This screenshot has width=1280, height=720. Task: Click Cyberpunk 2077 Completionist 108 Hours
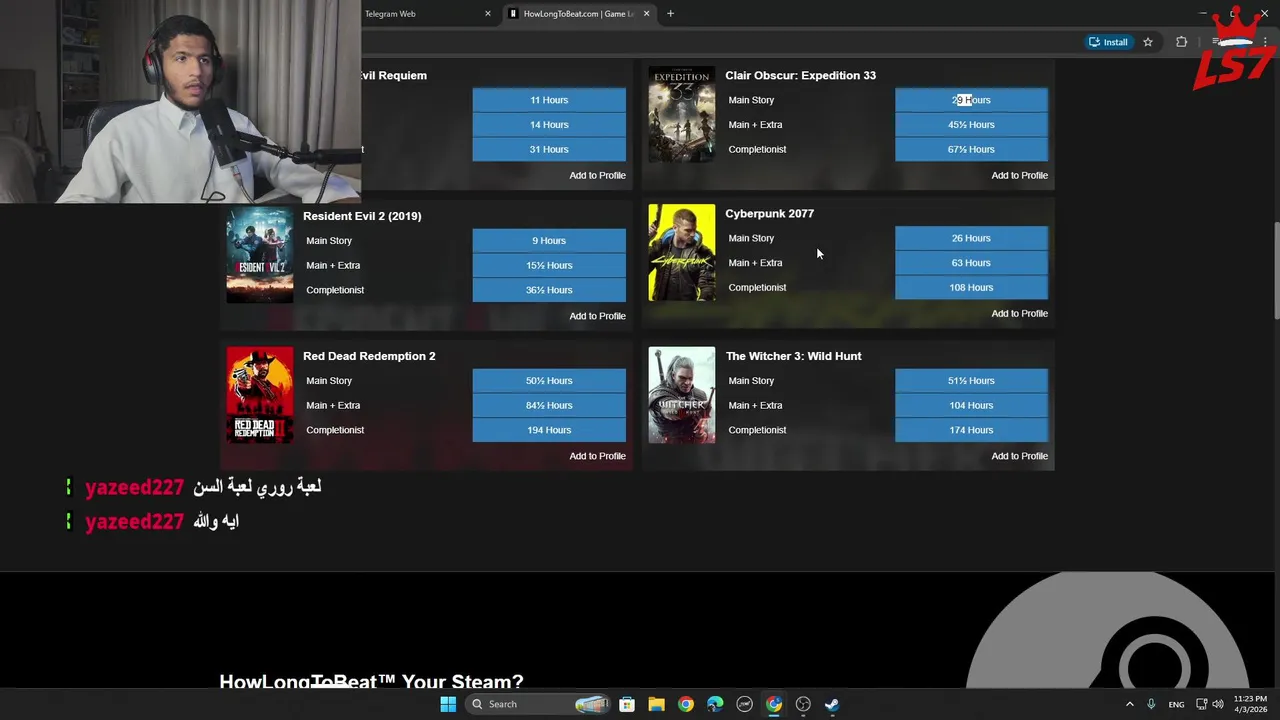[x=971, y=287]
